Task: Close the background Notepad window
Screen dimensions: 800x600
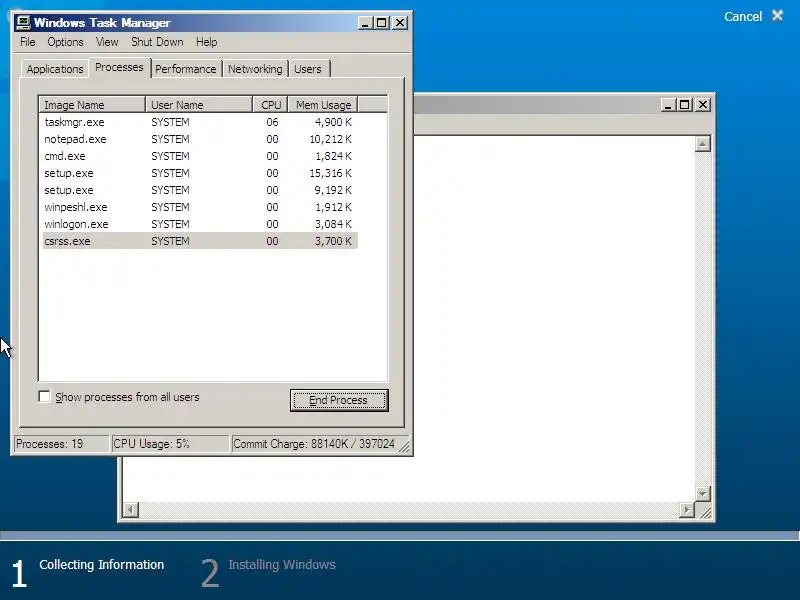Action: click(703, 105)
